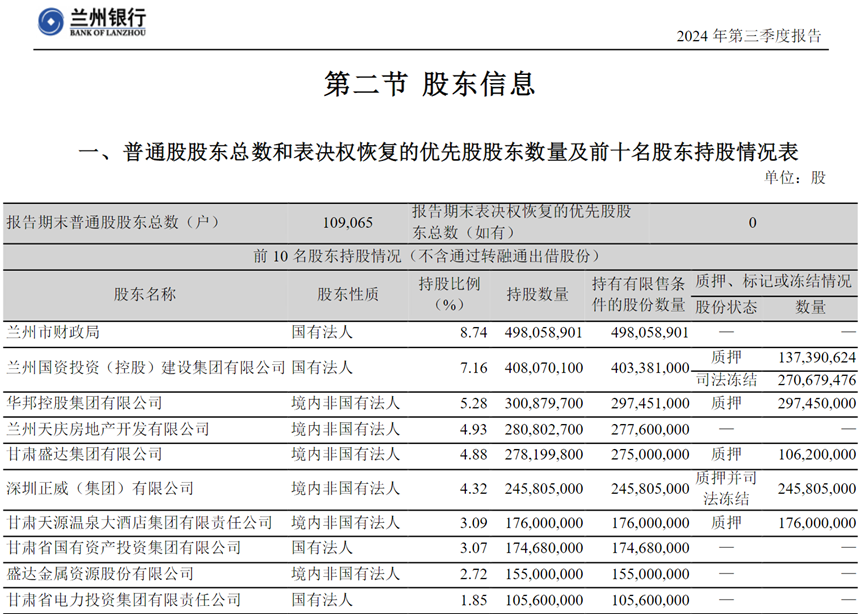865x614 pixels.
Task: Click the percentage value 8.74
Action: (x=474, y=333)
